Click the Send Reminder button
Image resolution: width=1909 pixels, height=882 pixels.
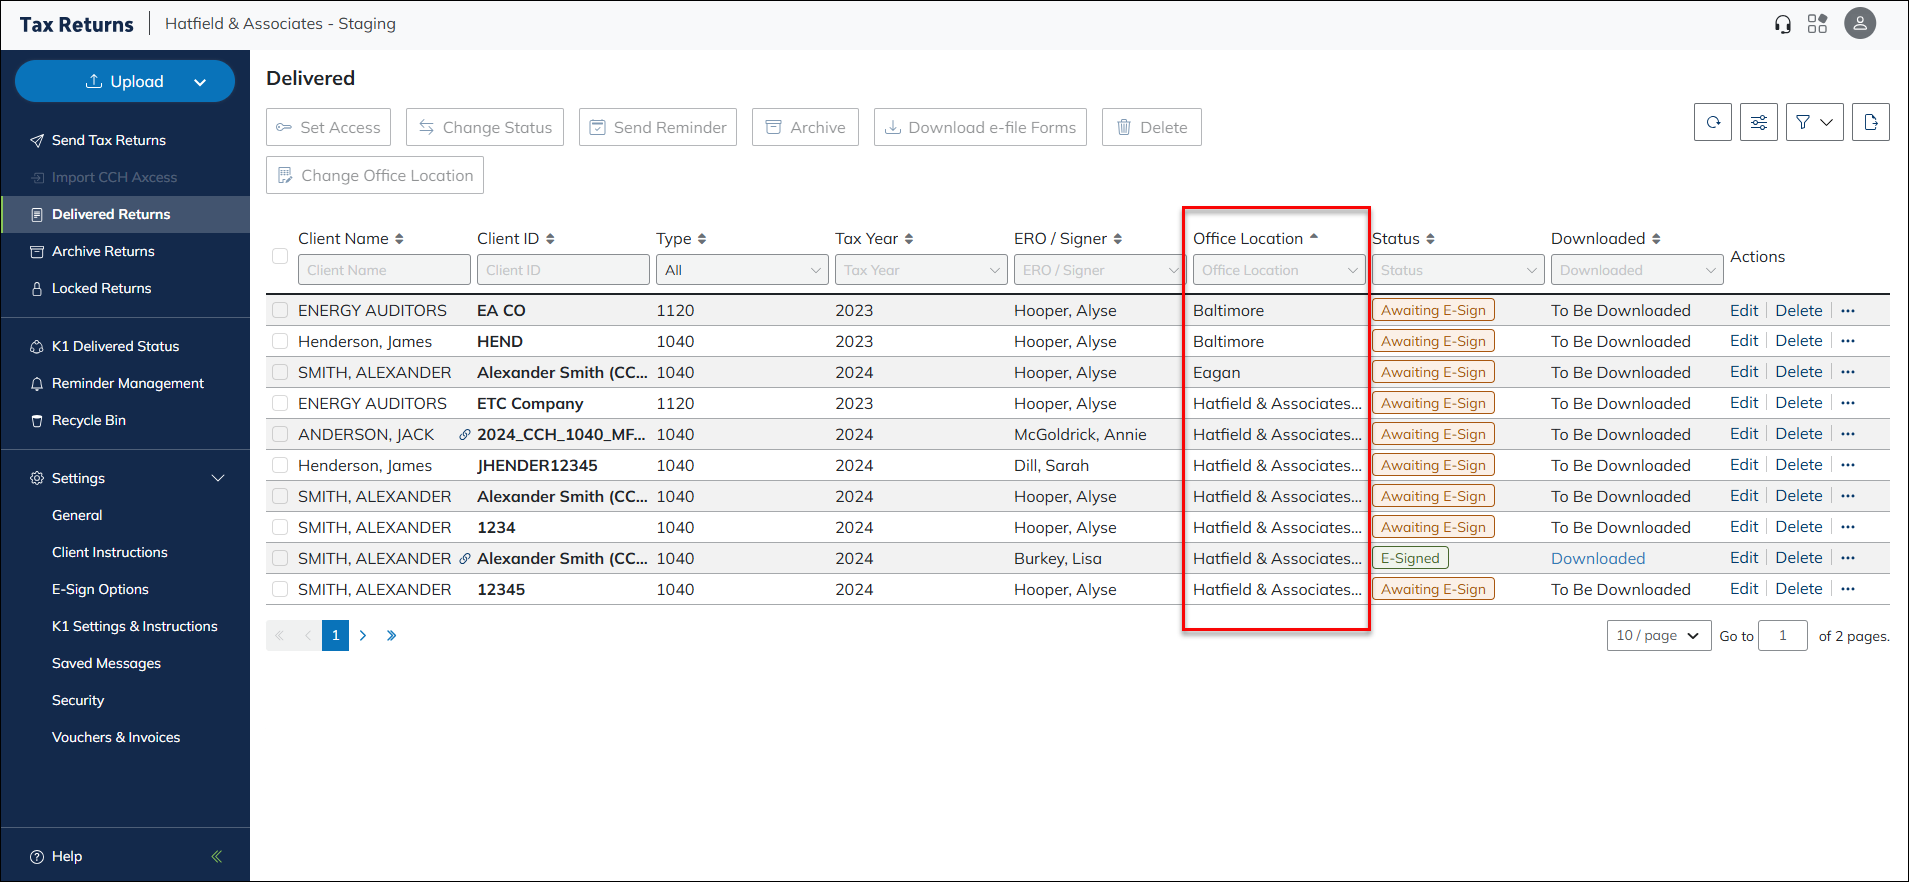point(658,127)
